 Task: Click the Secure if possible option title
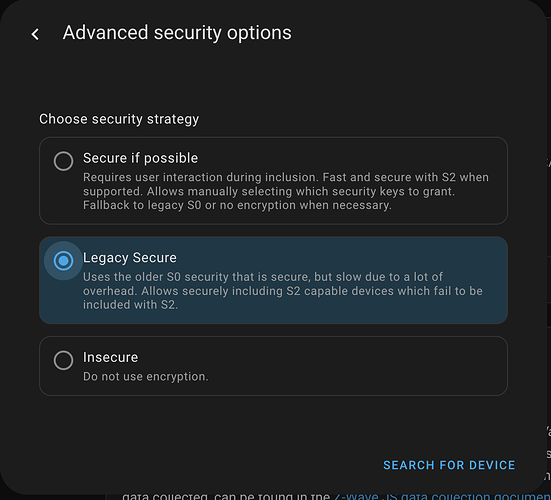click(x=141, y=158)
